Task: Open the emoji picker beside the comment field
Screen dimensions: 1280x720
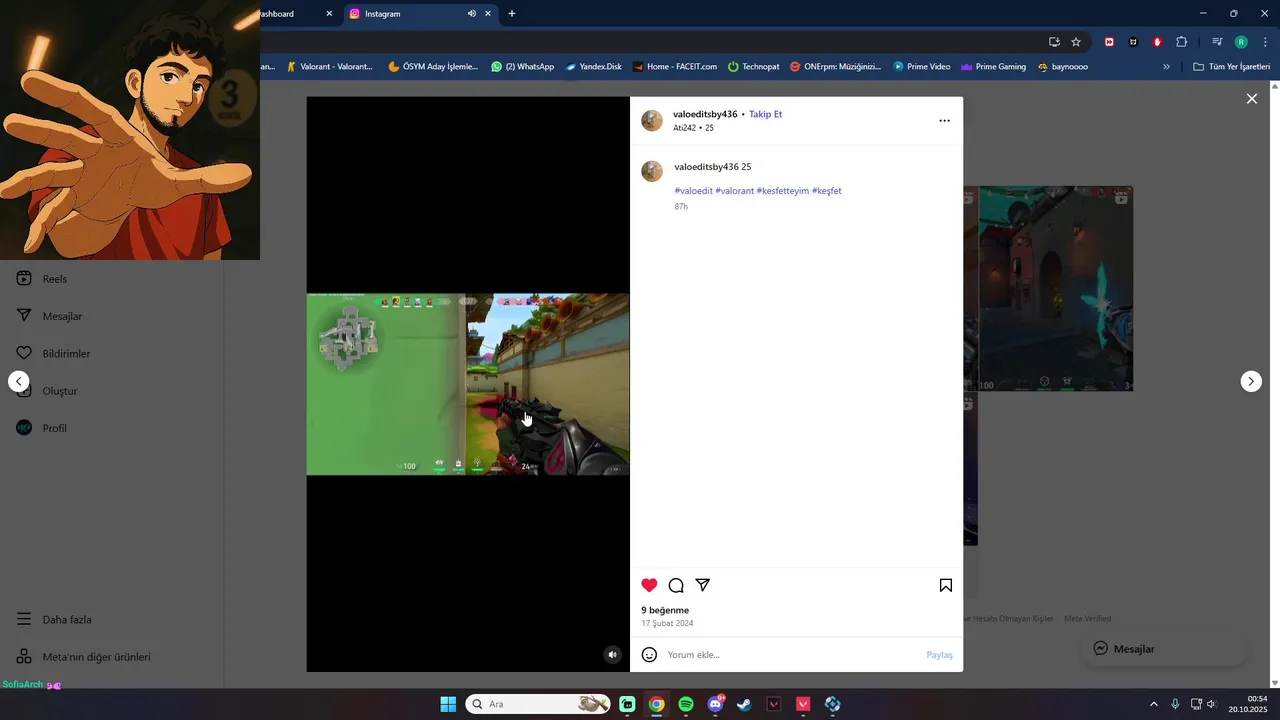Action: click(x=649, y=654)
